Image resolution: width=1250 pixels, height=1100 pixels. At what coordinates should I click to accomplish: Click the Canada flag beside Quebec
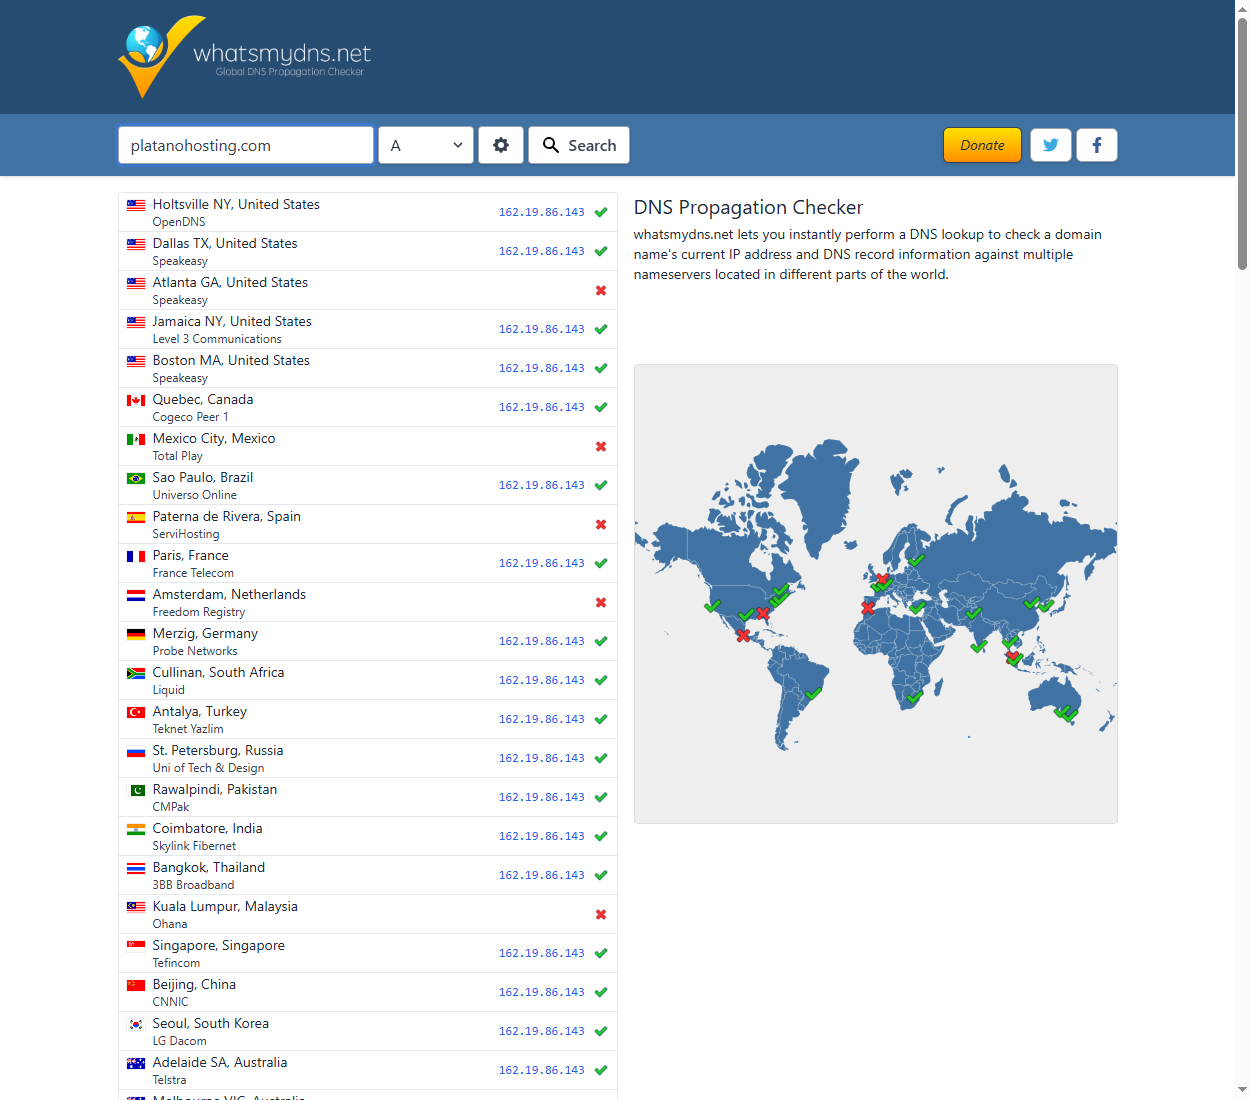pos(136,400)
